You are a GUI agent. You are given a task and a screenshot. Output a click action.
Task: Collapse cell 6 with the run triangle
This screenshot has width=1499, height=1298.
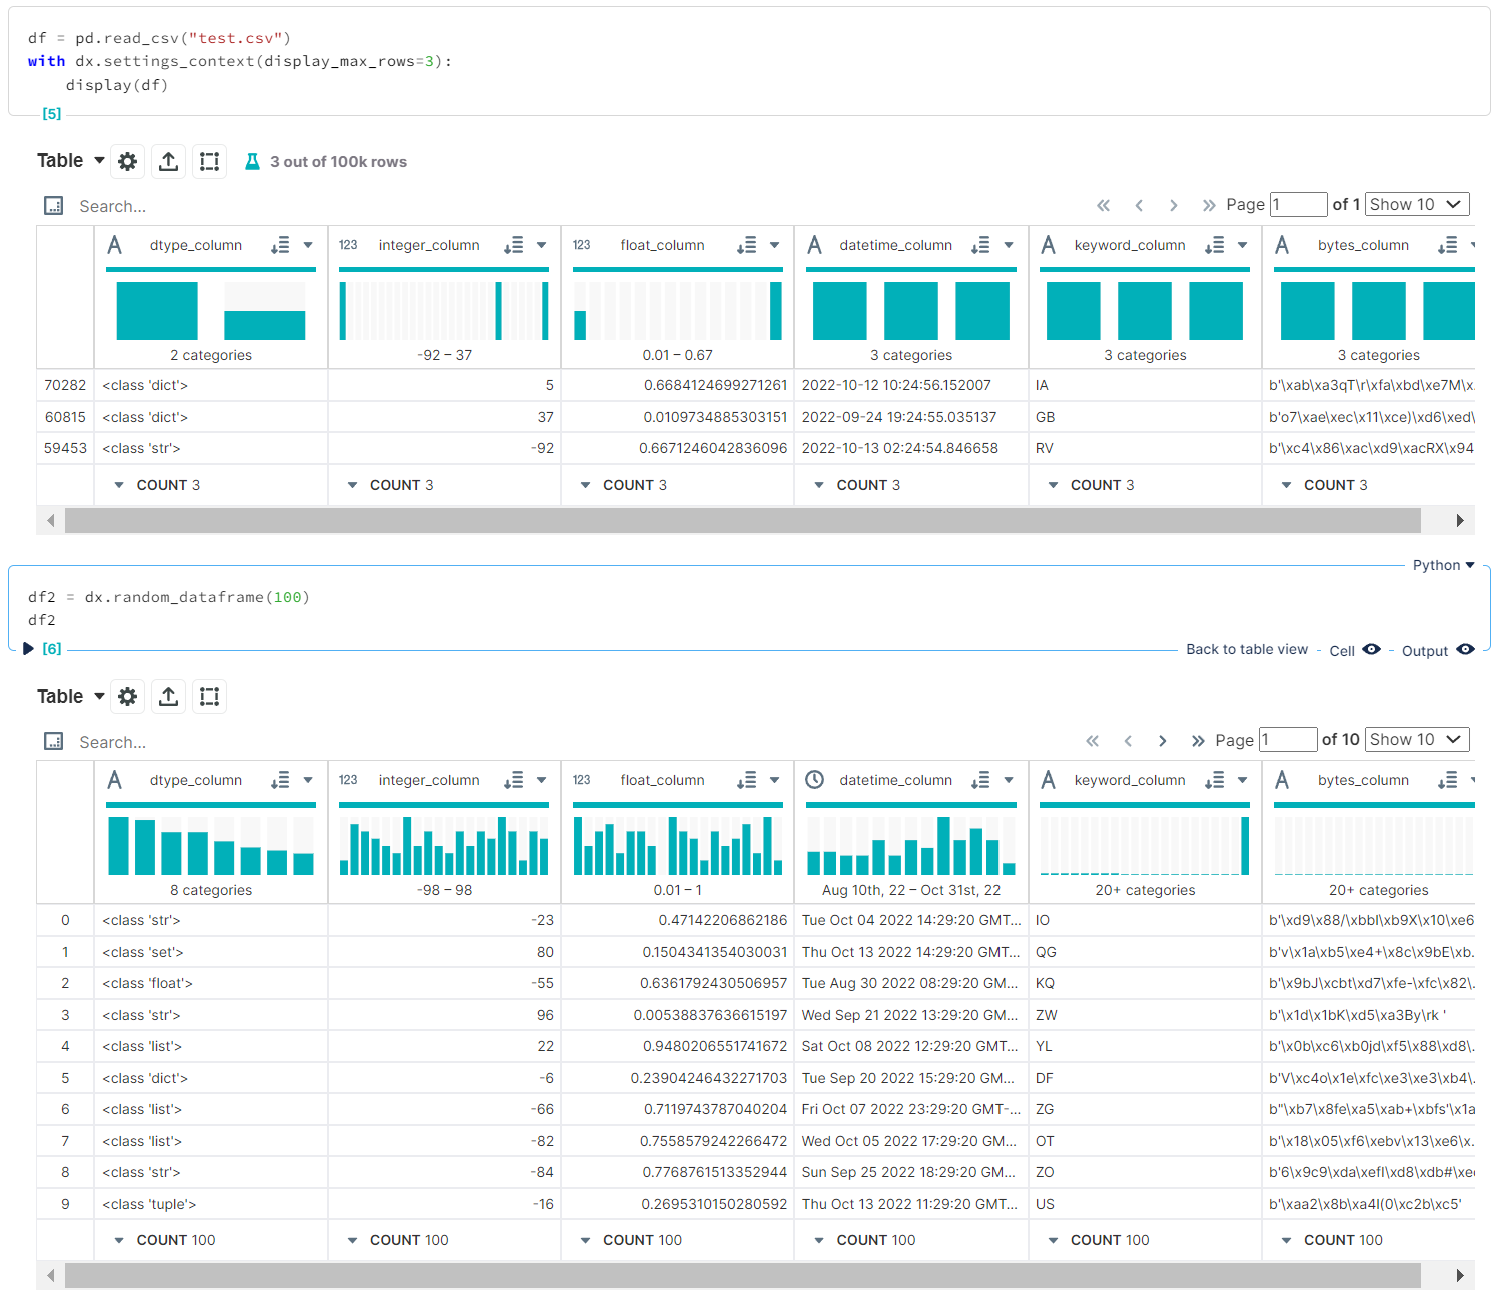point(28,649)
